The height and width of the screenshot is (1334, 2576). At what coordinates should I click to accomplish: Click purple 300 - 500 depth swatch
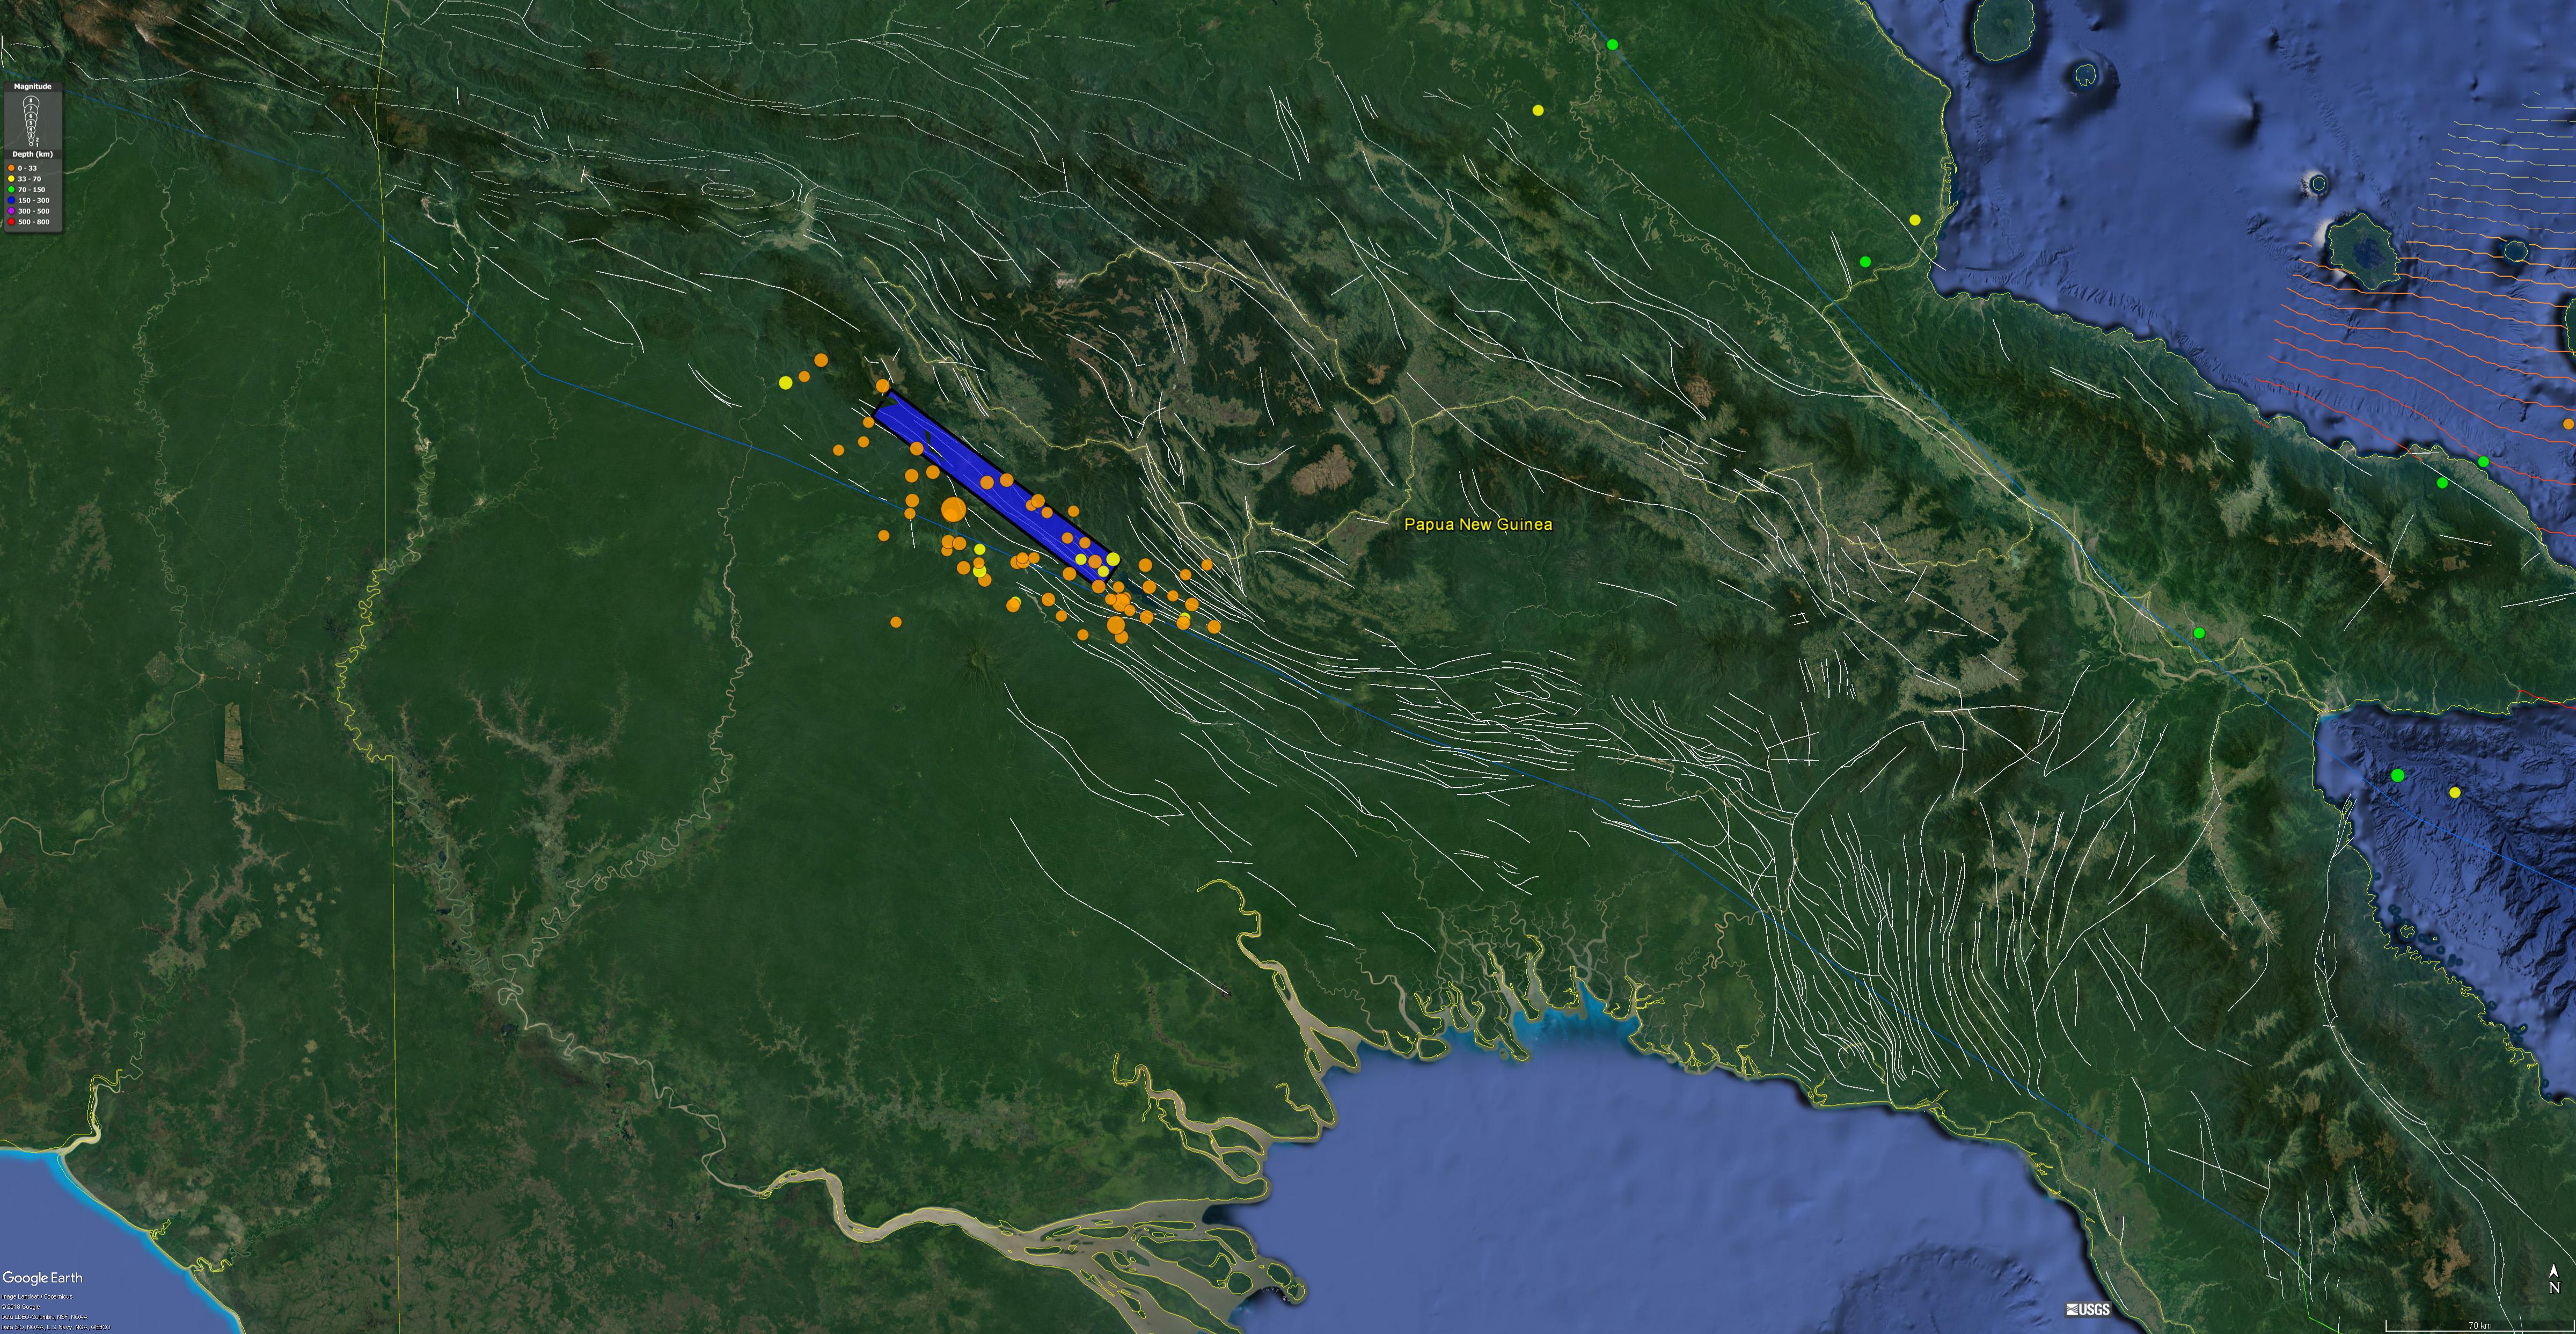pyautogui.click(x=11, y=211)
